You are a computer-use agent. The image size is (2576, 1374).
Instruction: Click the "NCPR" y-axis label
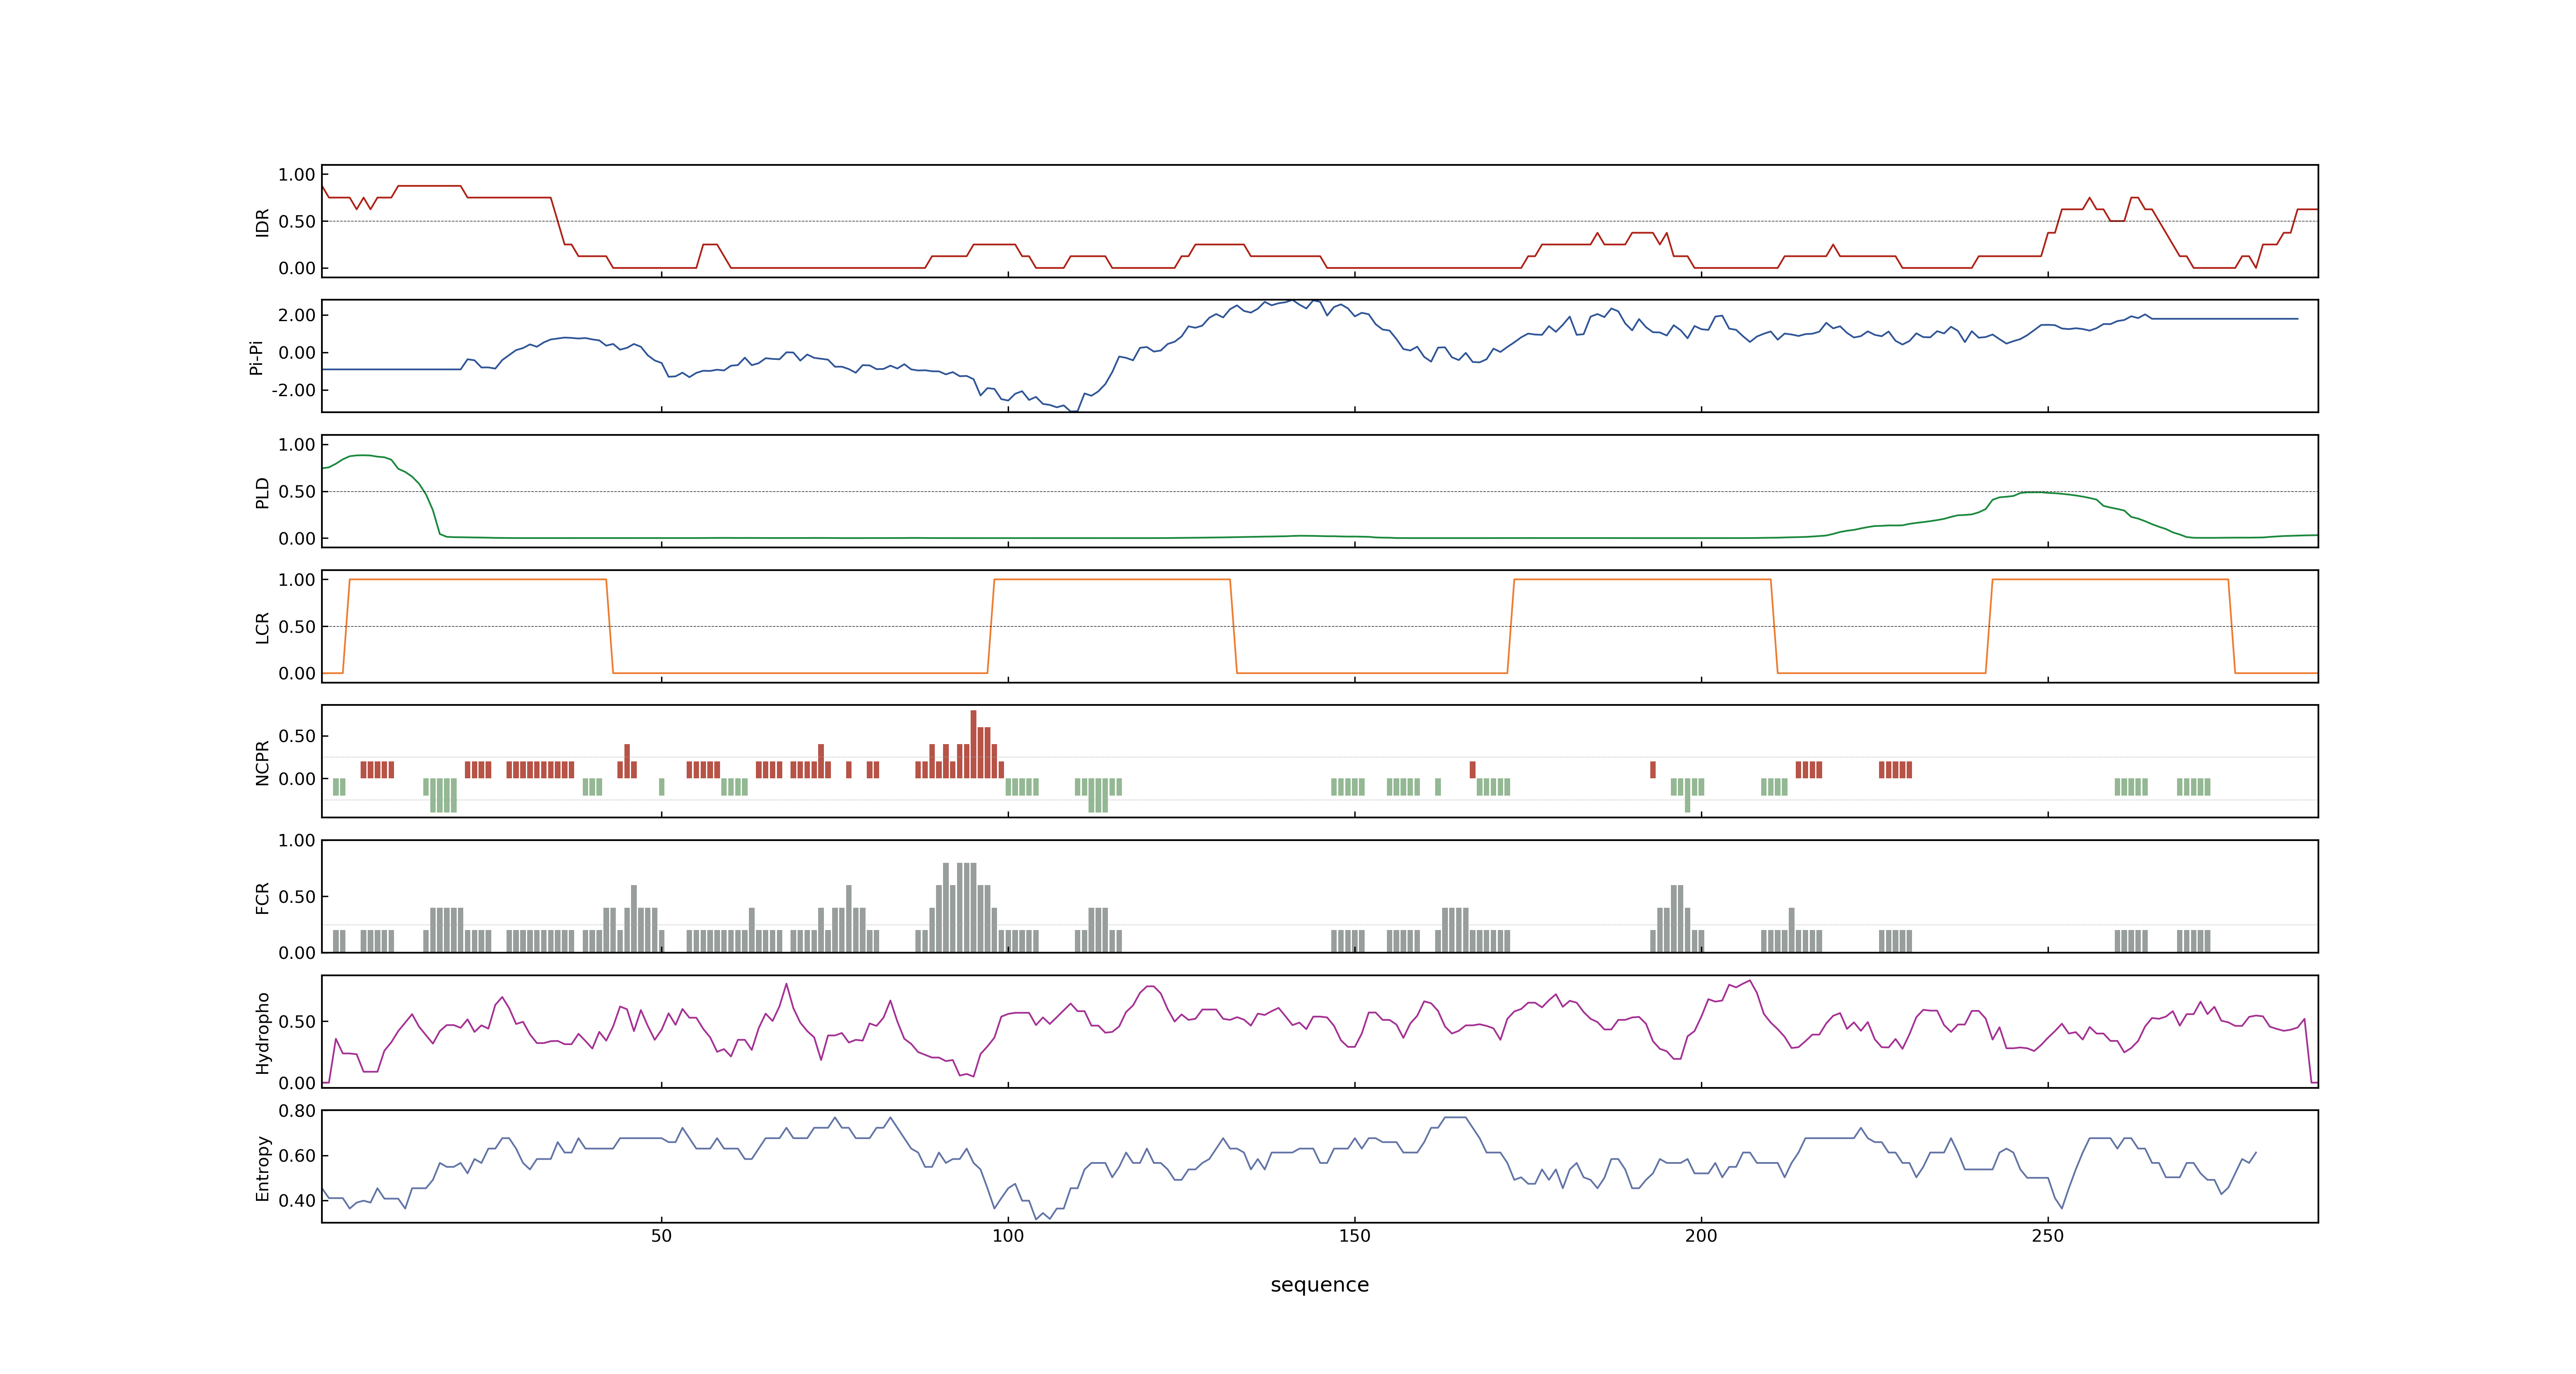[263, 762]
